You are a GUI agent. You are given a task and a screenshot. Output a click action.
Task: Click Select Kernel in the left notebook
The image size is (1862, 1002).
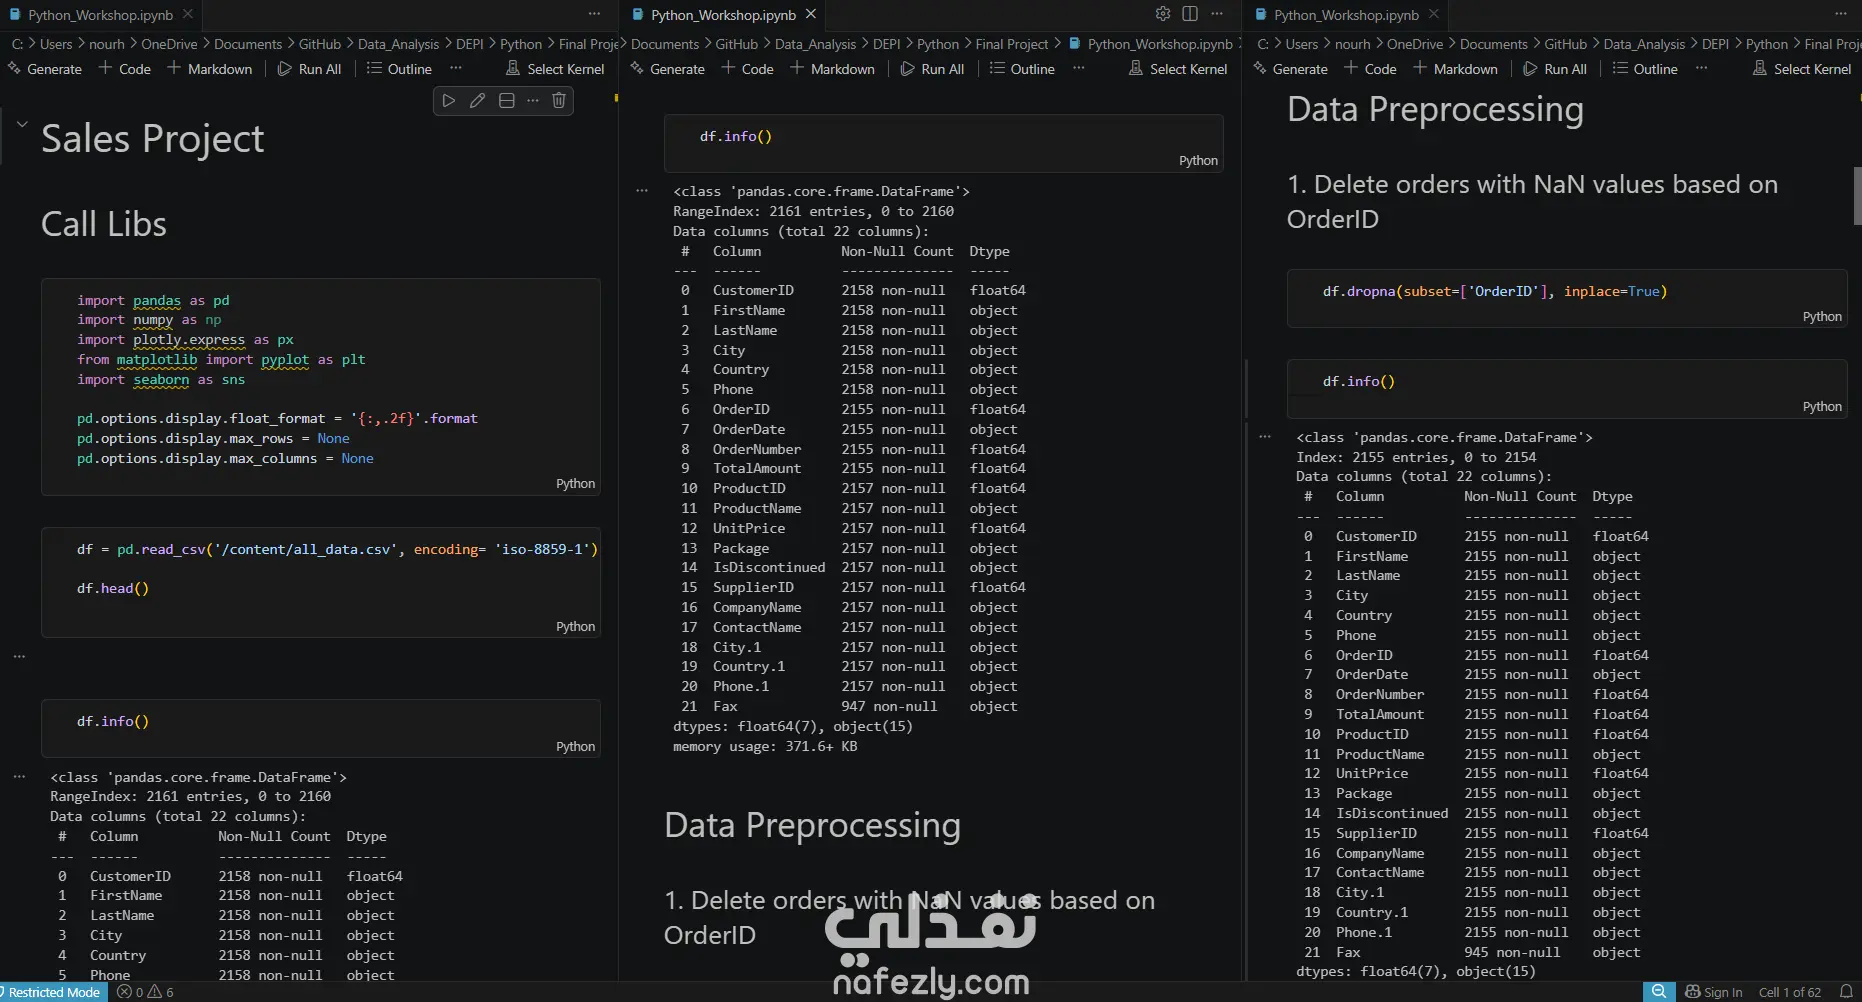pyautogui.click(x=555, y=69)
